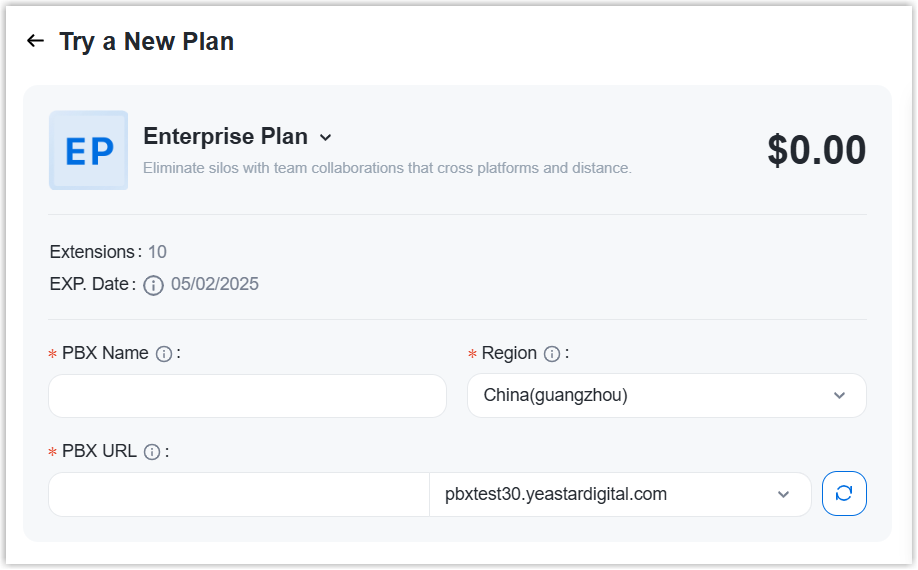Click the $0.00 price
The width and height of the screenshot is (918, 570).
[816, 150]
